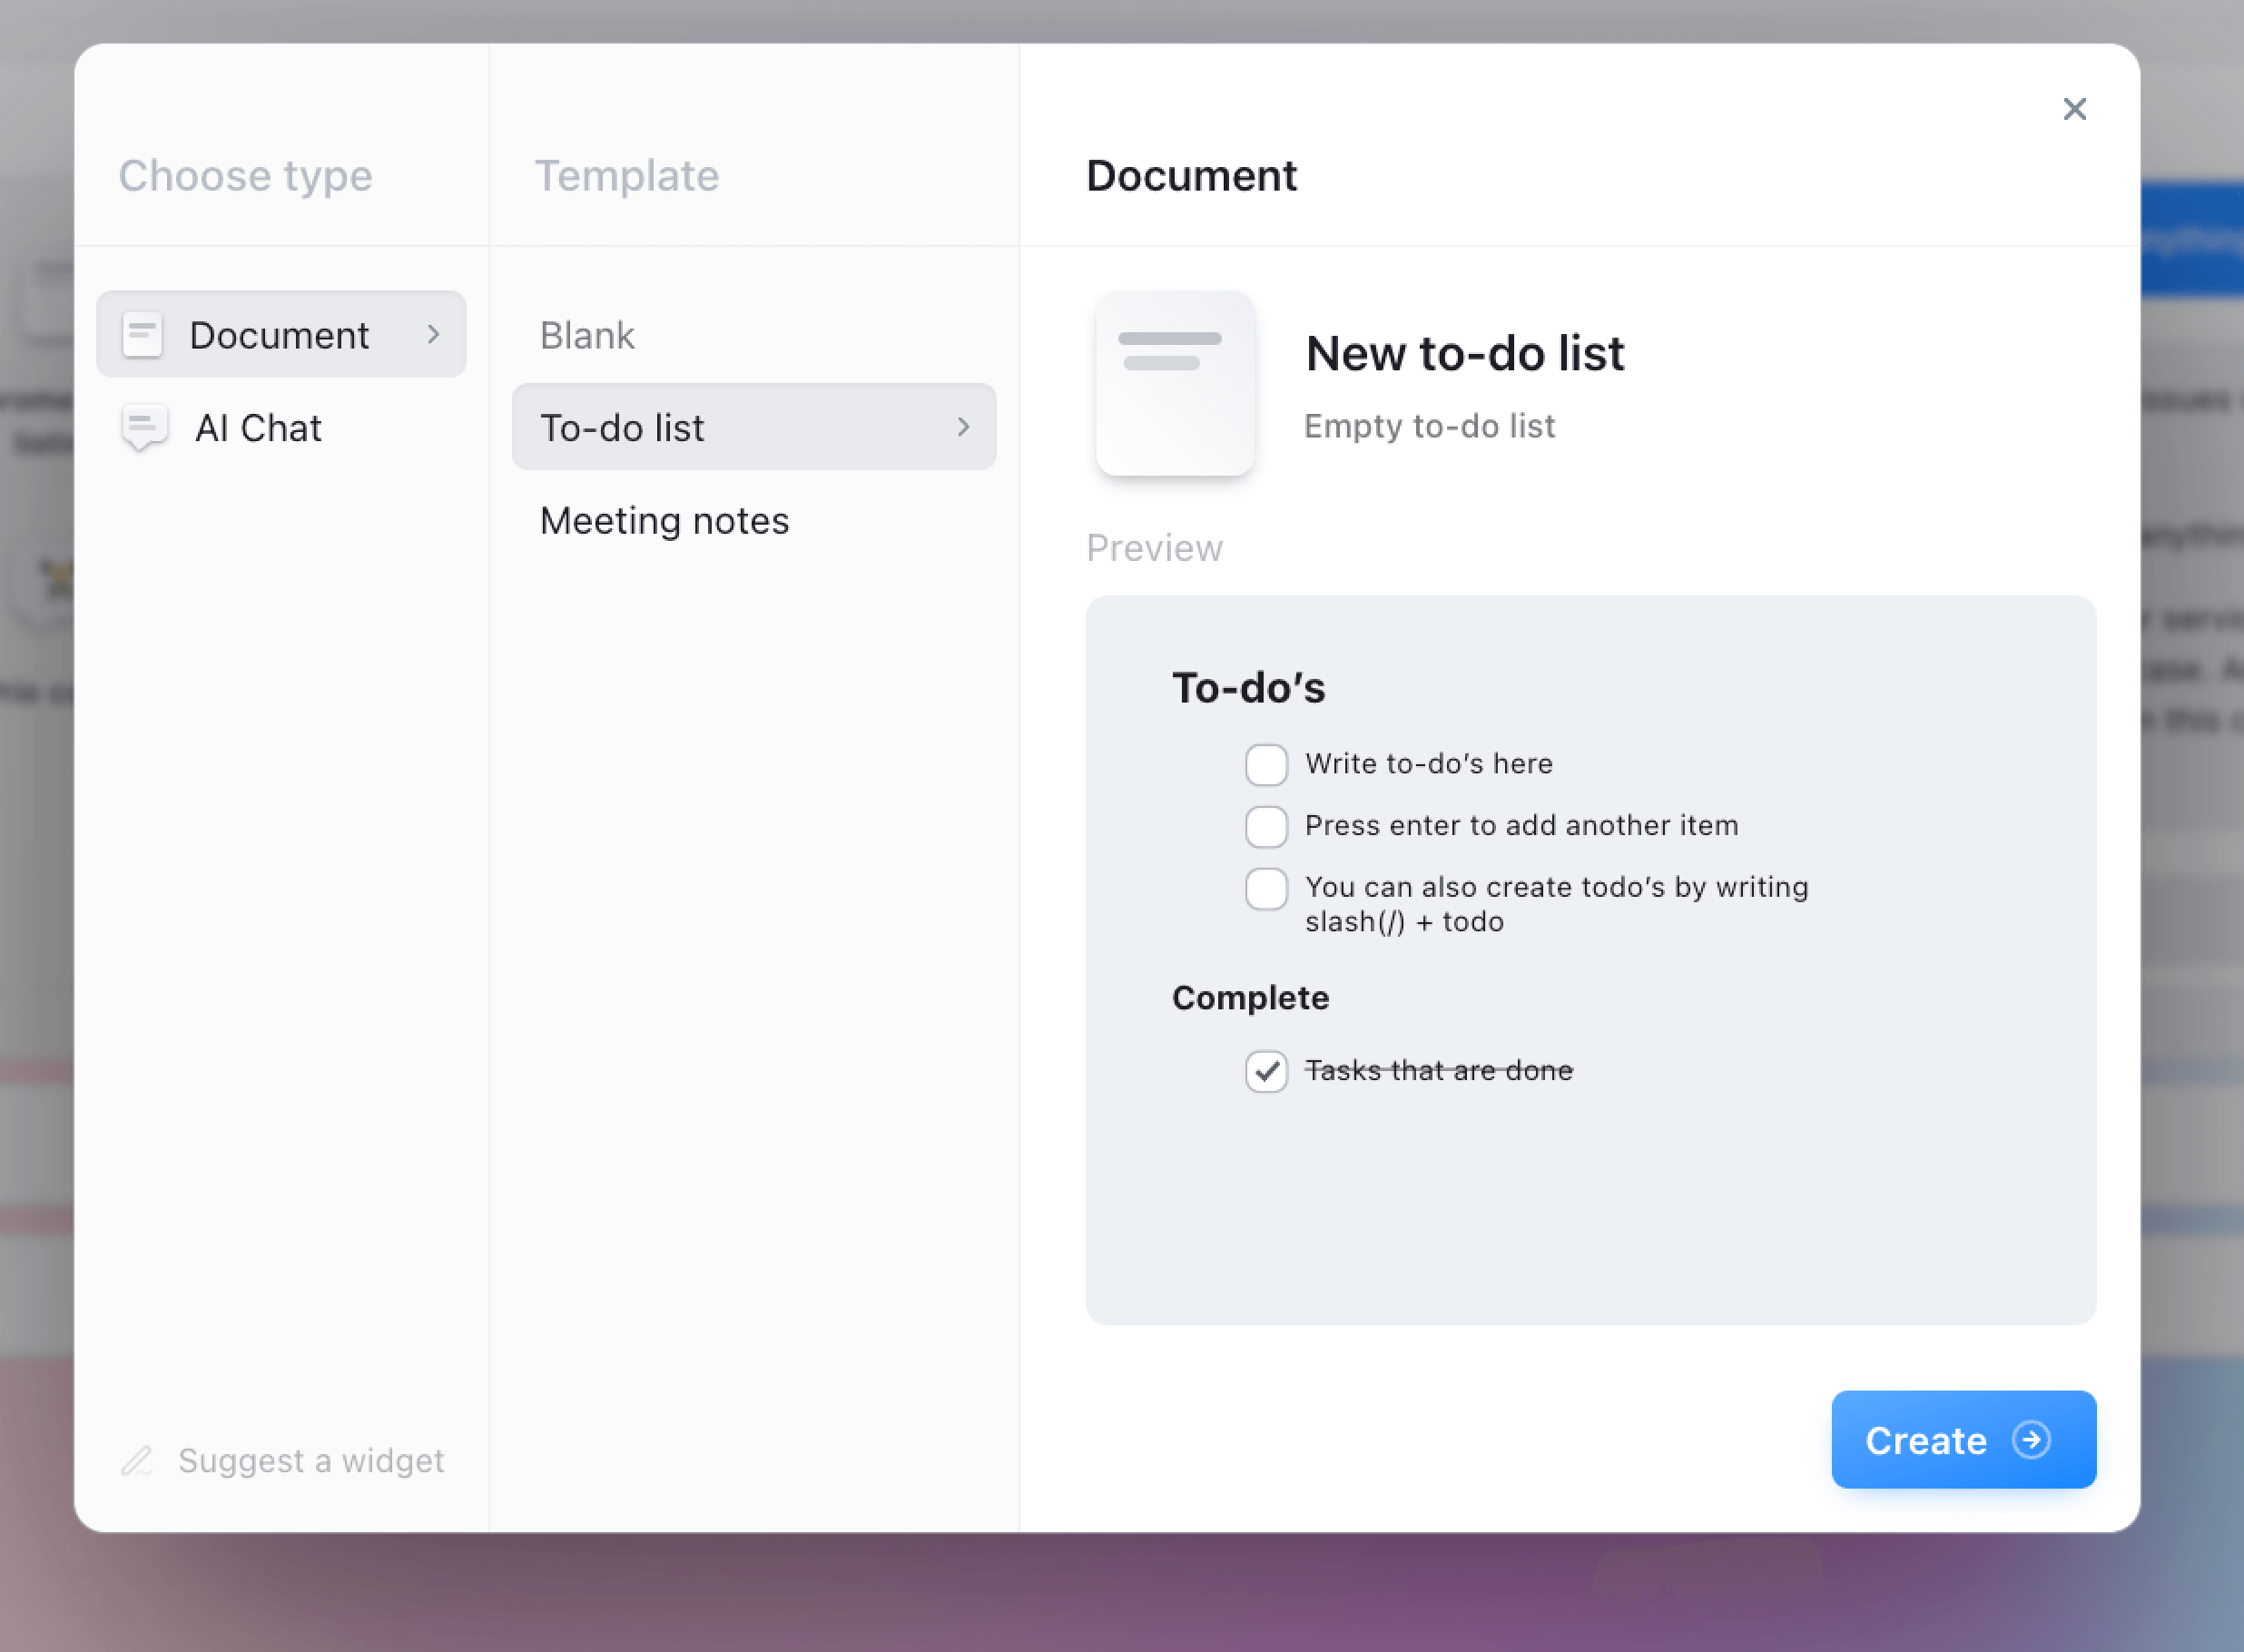Click the 'To-do's' preview heading
Screen dimensions: 2244x1652
(x=1248, y=688)
